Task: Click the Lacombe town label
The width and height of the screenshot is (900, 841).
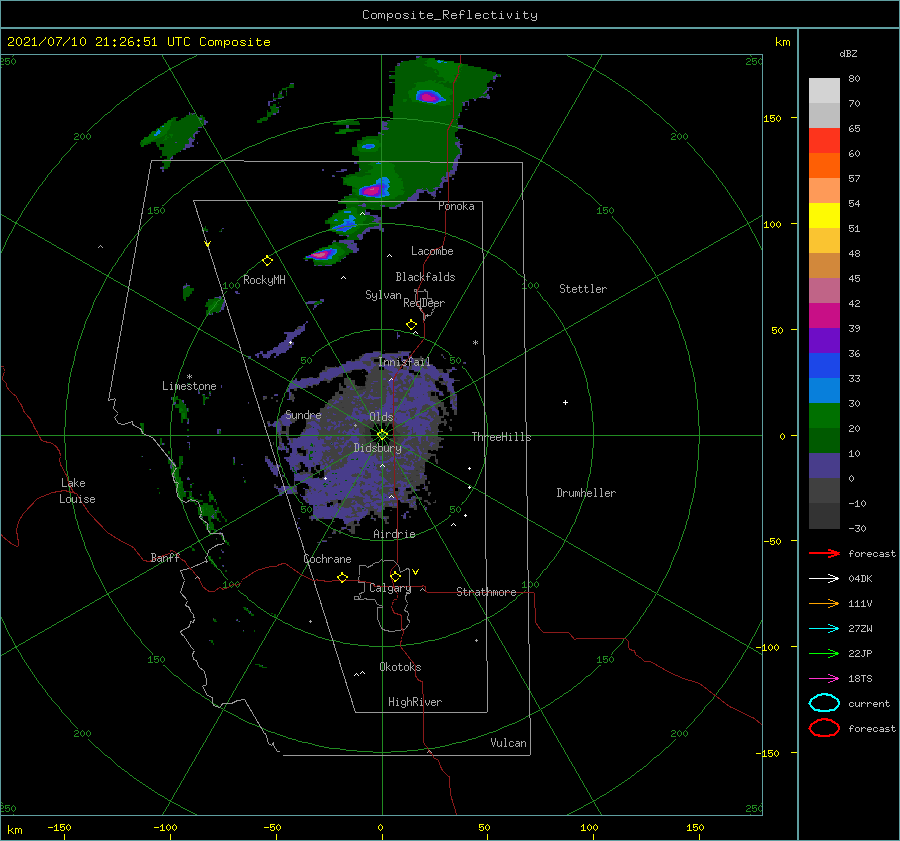Action: pyautogui.click(x=432, y=251)
